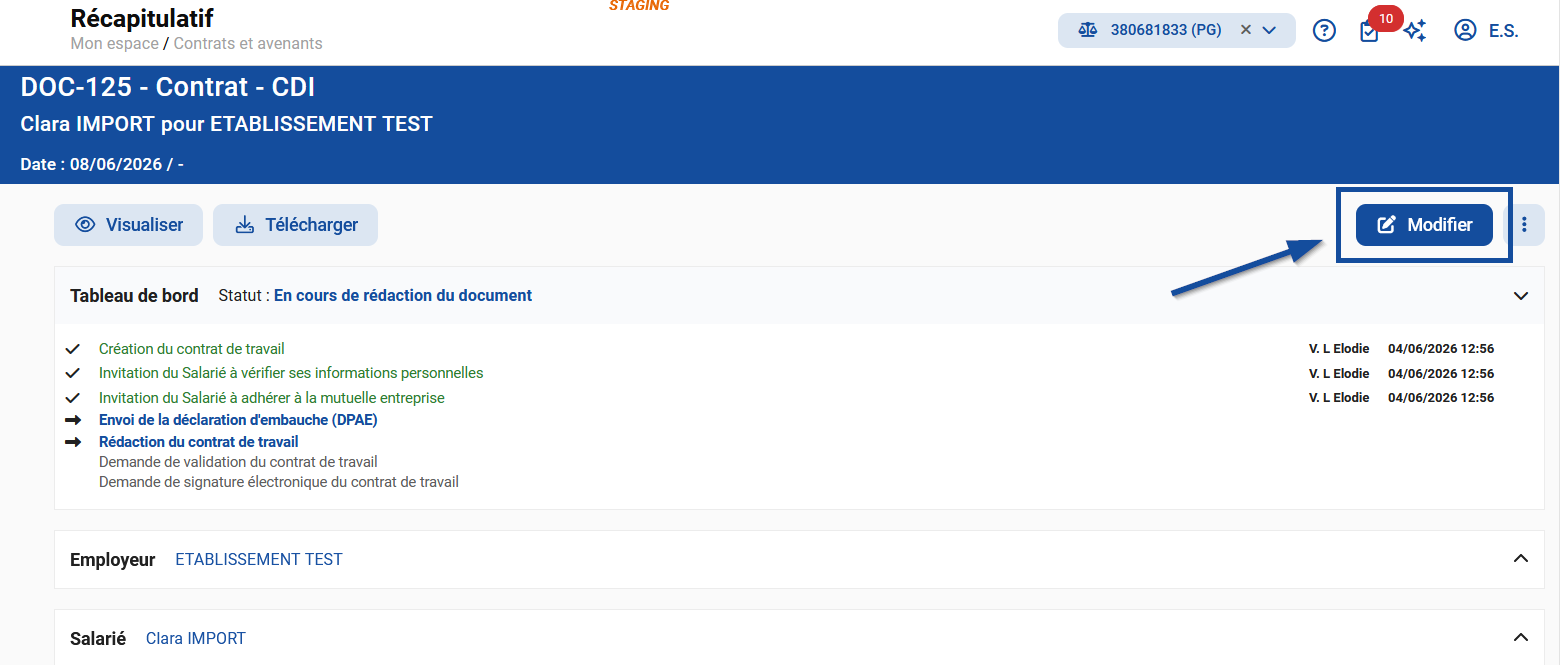Viewport: 1560px width, 665px height.
Task: Click arrow icon beside Envoi de la déclaration
Action: point(72,420)
